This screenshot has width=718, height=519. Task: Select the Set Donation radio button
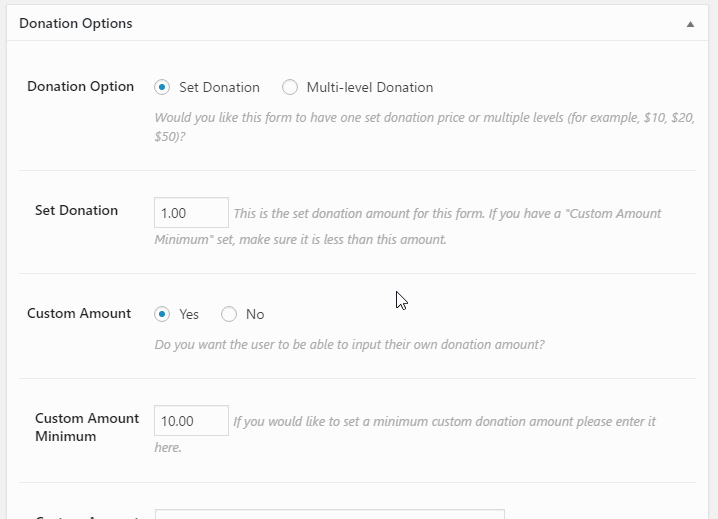pyautogui.click(x=162, y=87)
